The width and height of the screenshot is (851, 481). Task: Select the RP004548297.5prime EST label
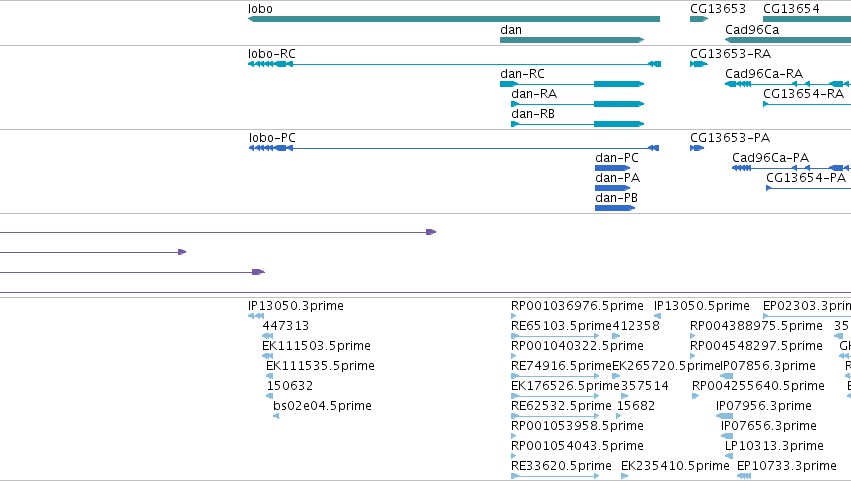click(x=756, y=346)
